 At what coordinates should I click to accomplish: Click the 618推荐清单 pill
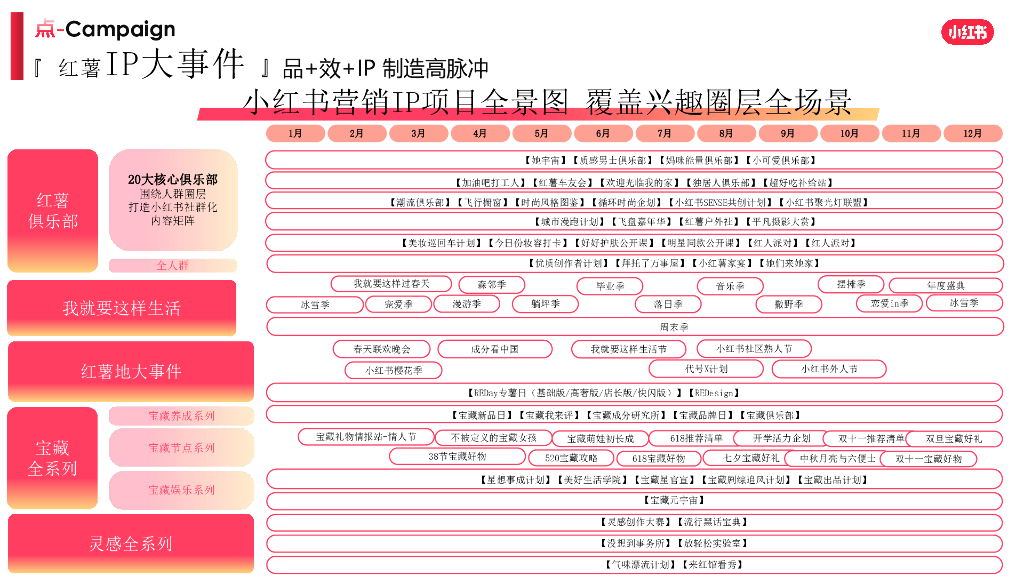pos(696,438)
